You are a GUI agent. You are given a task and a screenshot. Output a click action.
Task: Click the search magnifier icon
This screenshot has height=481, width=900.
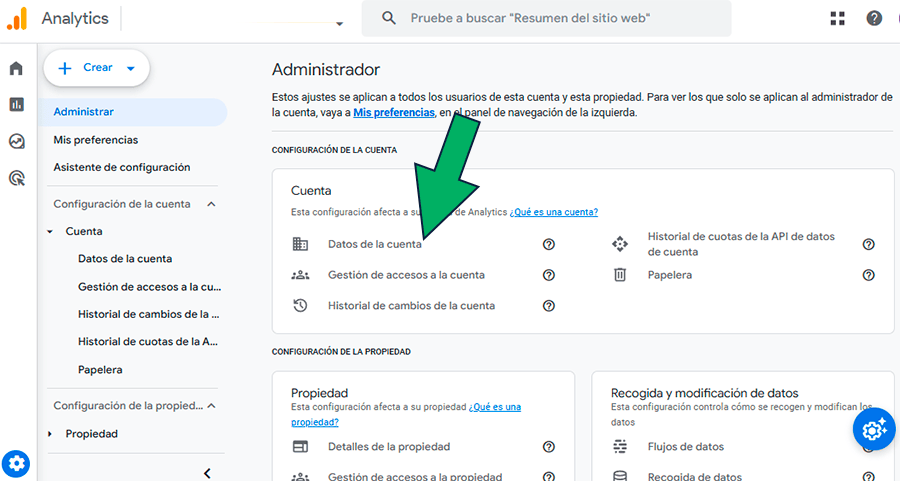coord(389,18)
